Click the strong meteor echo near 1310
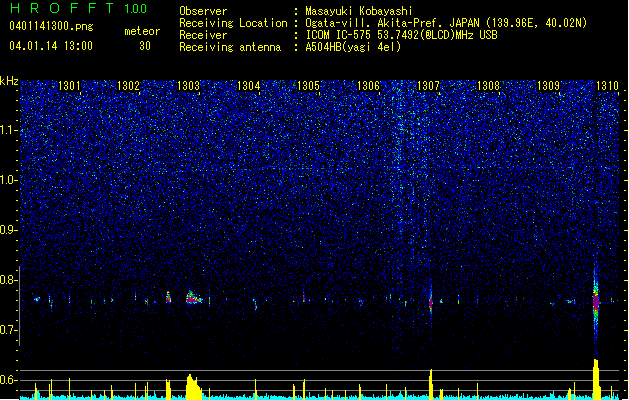Image resolution: width=629 pixels, height=400 pixels. click(596, 302)
